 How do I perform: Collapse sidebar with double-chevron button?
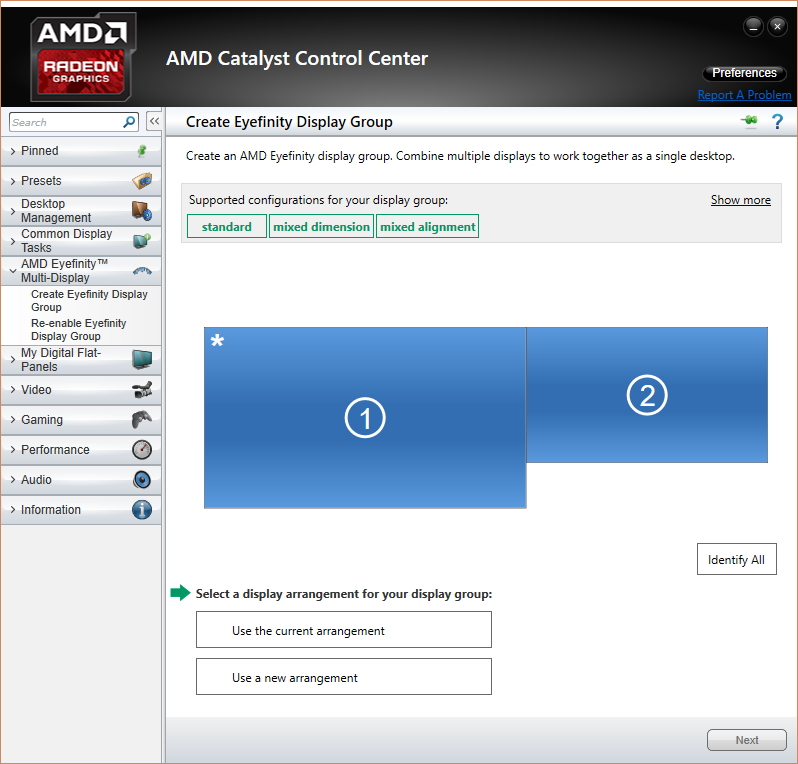[154, 121]
